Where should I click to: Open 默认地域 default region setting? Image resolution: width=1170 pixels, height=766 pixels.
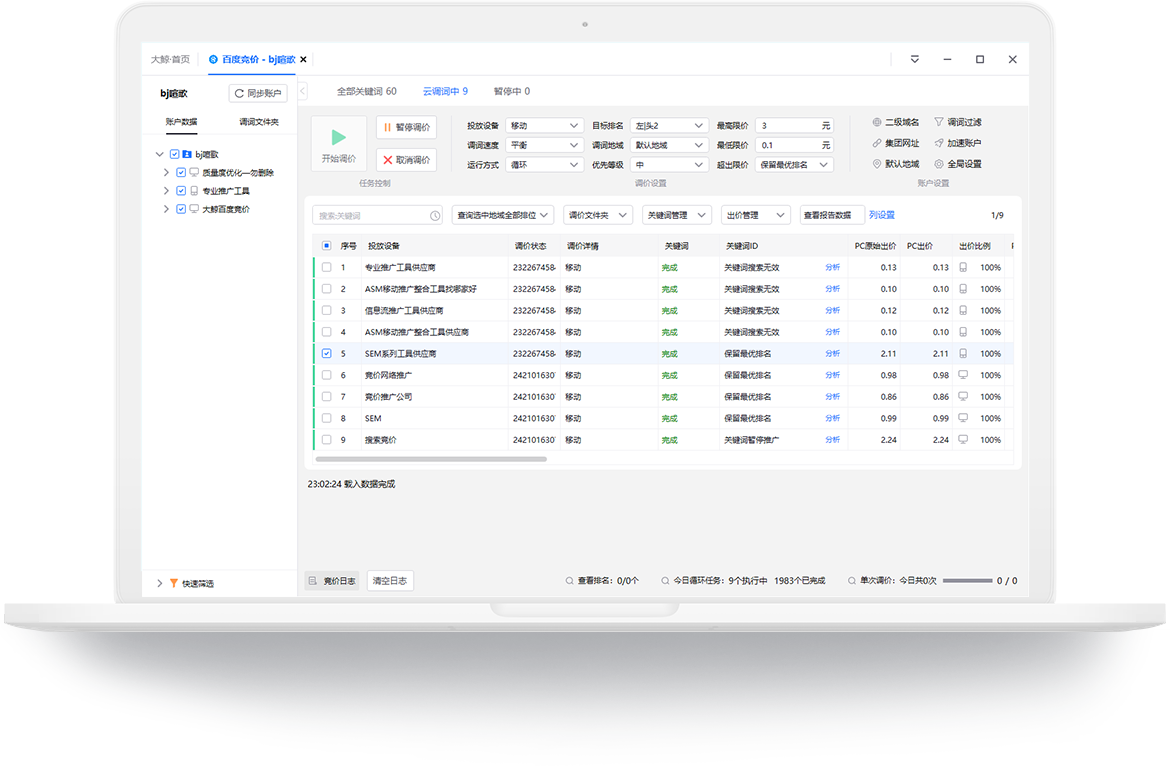pyautogui.click(x=895, y=164)
